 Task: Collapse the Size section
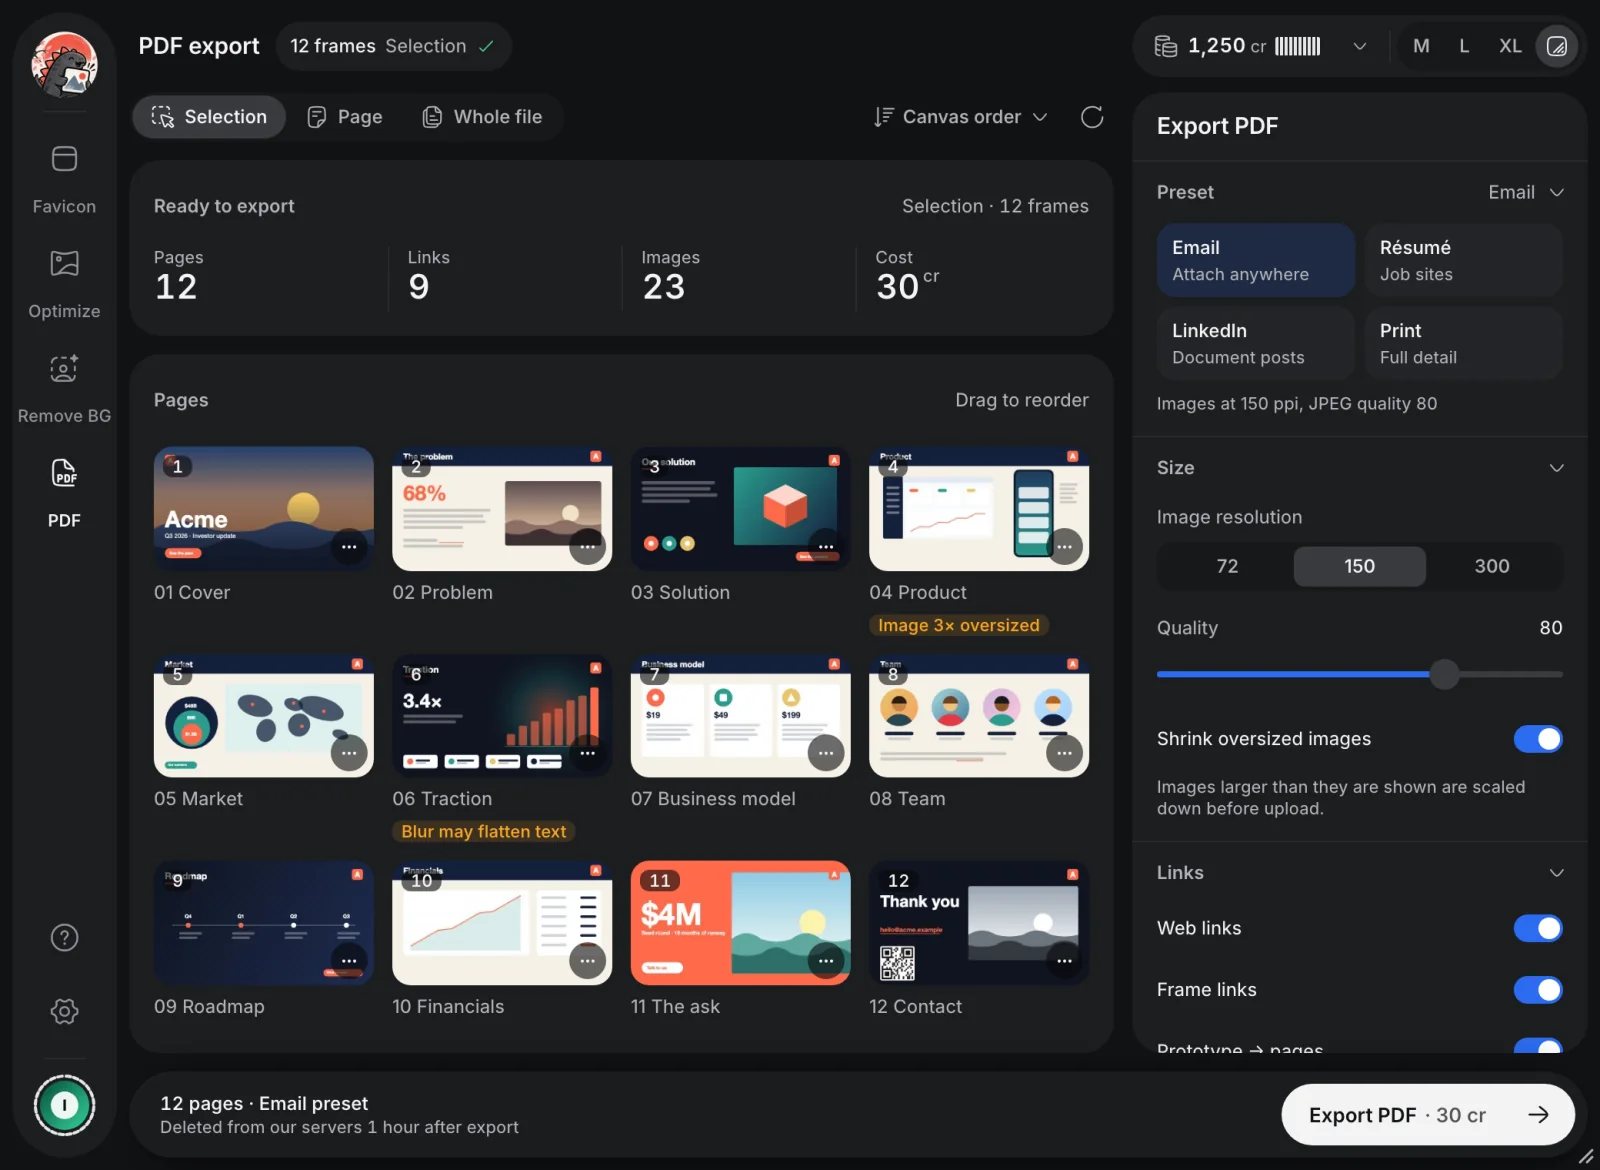1557,468
